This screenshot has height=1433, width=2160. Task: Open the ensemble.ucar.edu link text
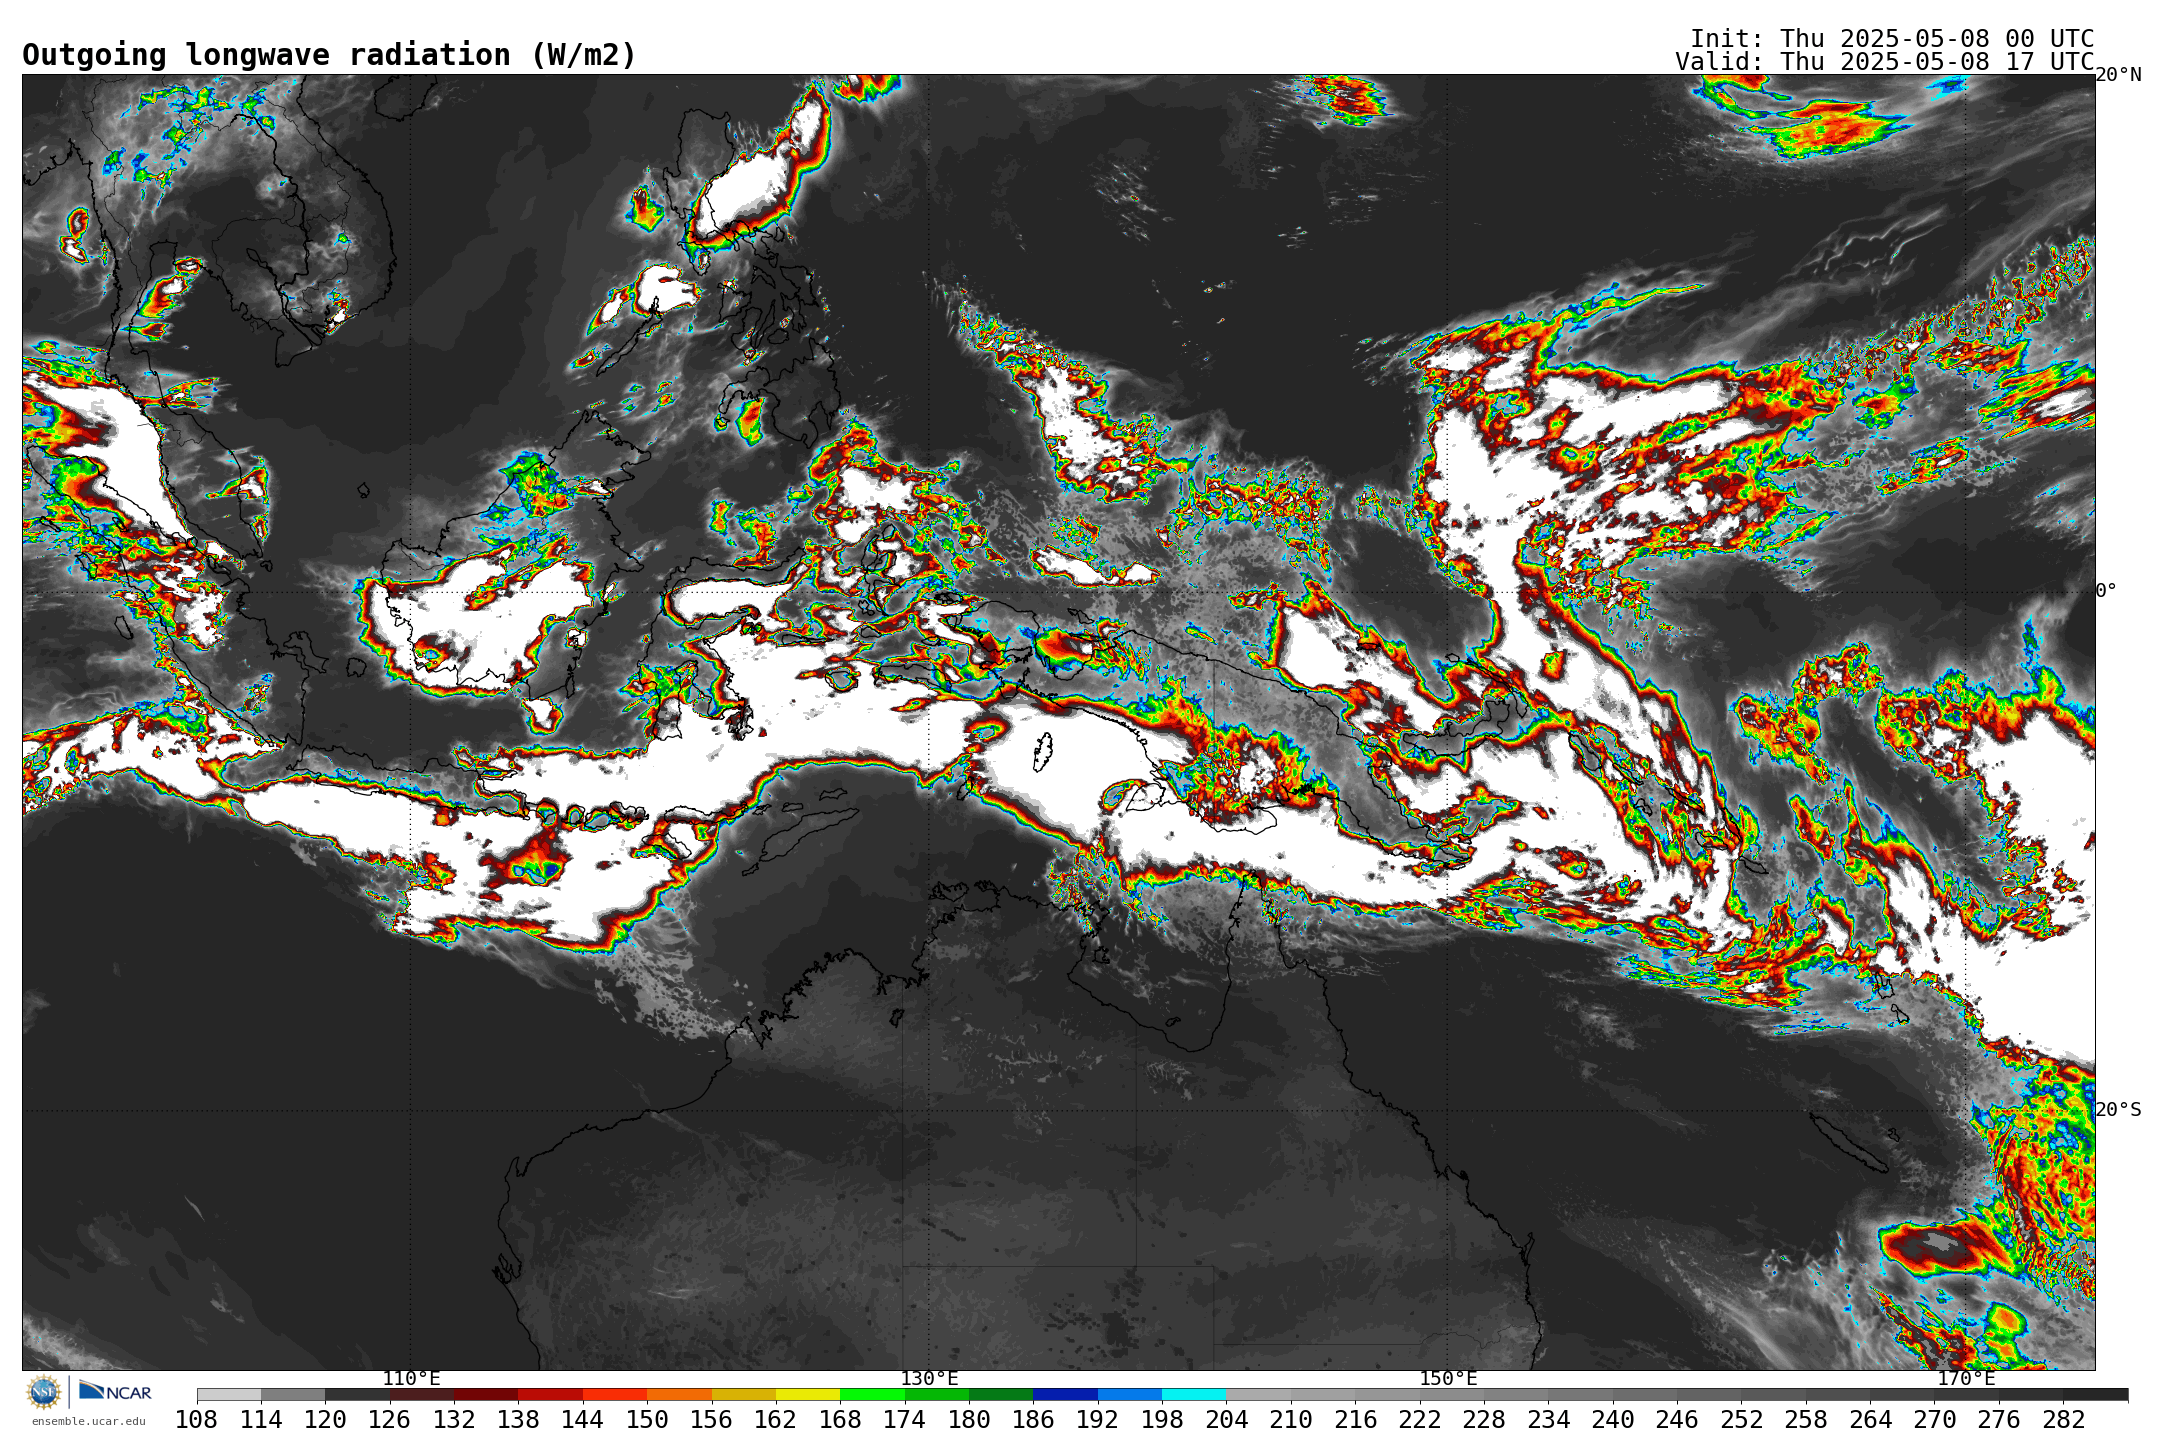coord(88,1421)
